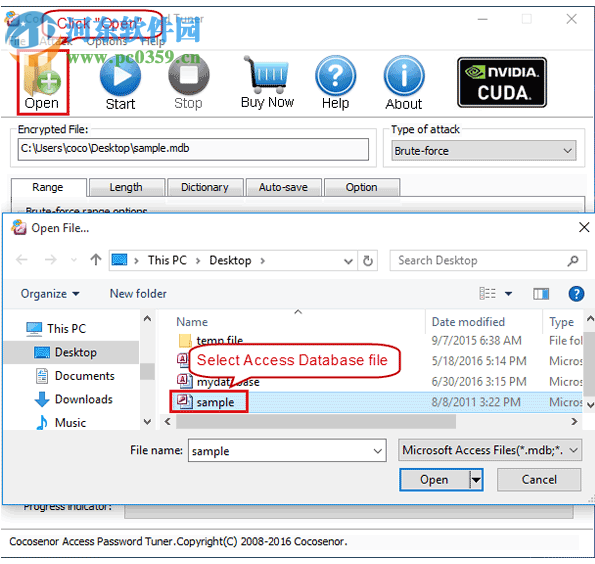Start the password attack
This screenshot has width=595, height=564.
(x=120, y=83)
